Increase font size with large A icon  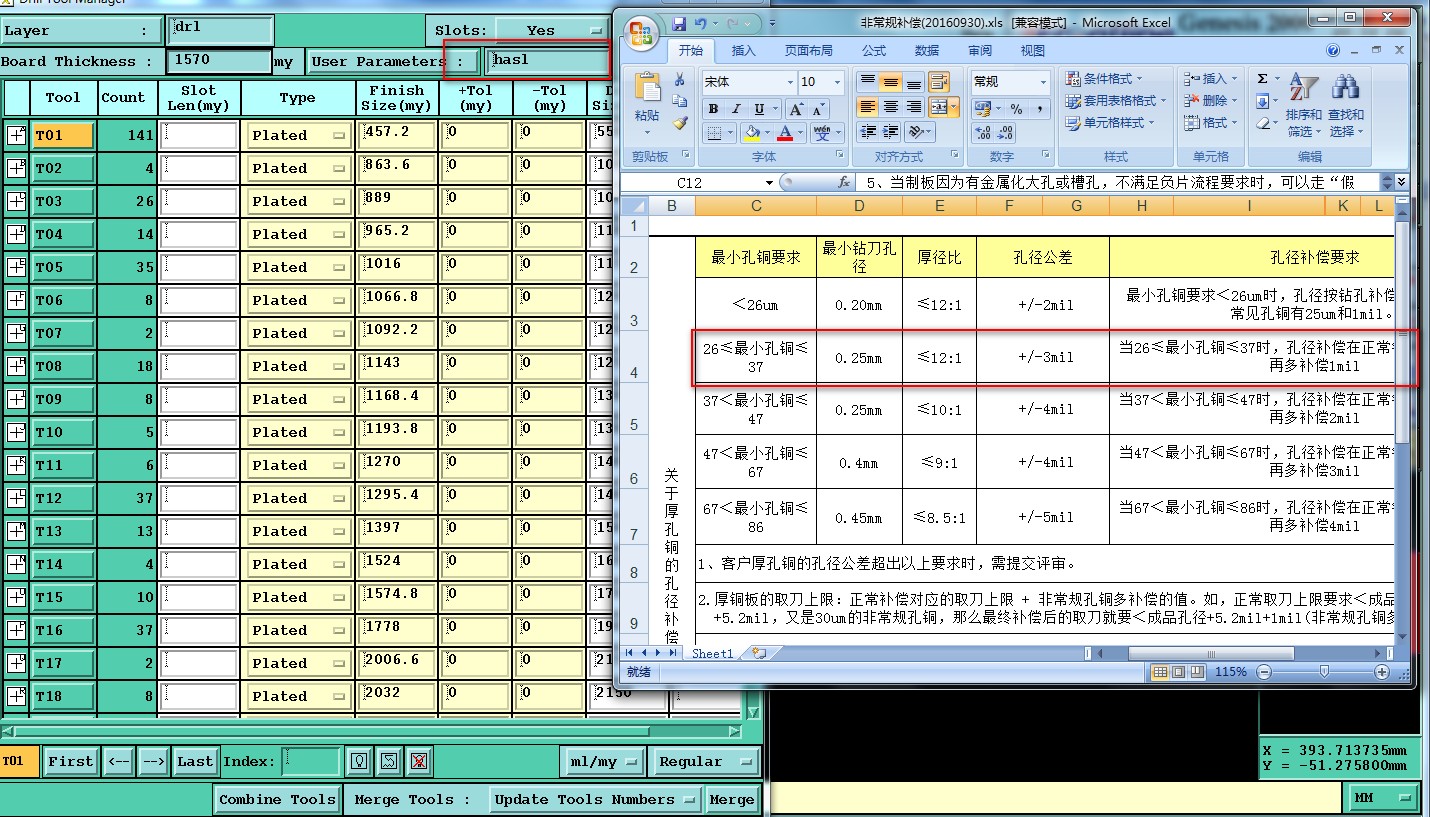point(796,109)
